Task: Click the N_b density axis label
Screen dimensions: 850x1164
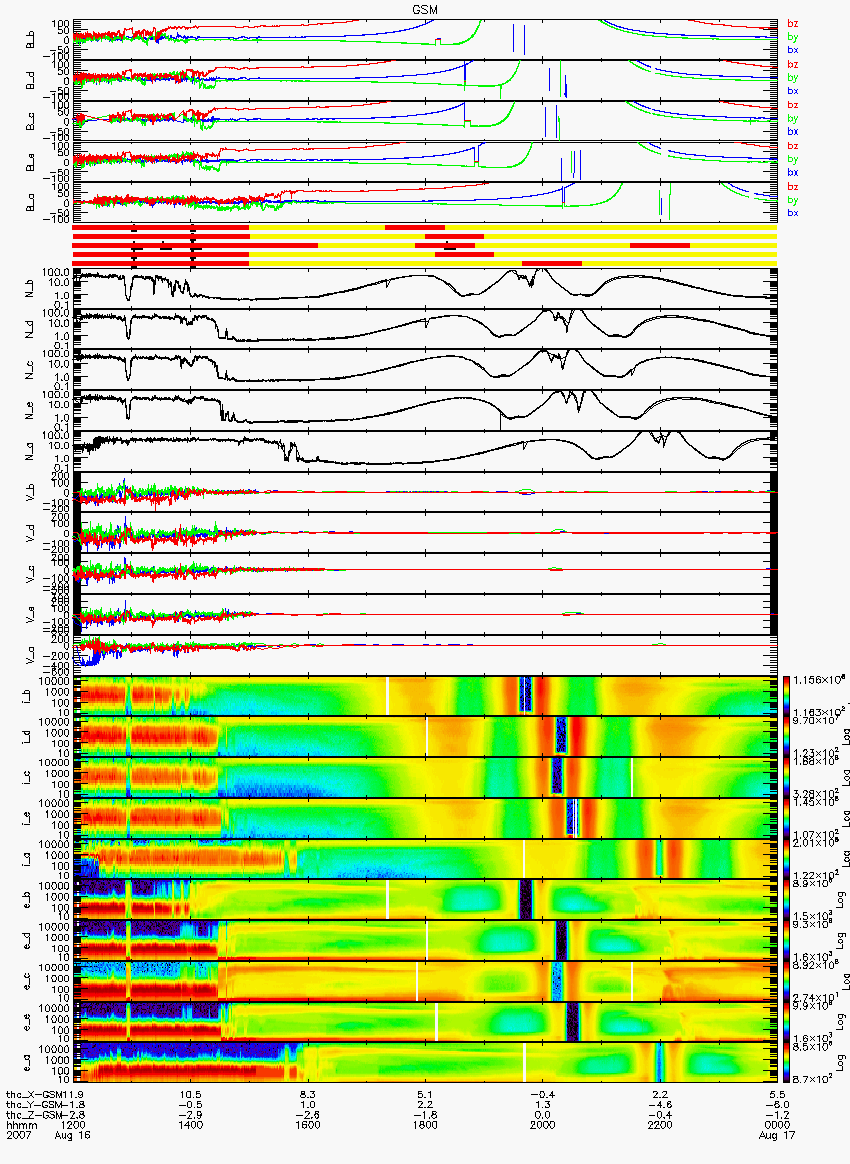Action: click(x=31, y=288)
